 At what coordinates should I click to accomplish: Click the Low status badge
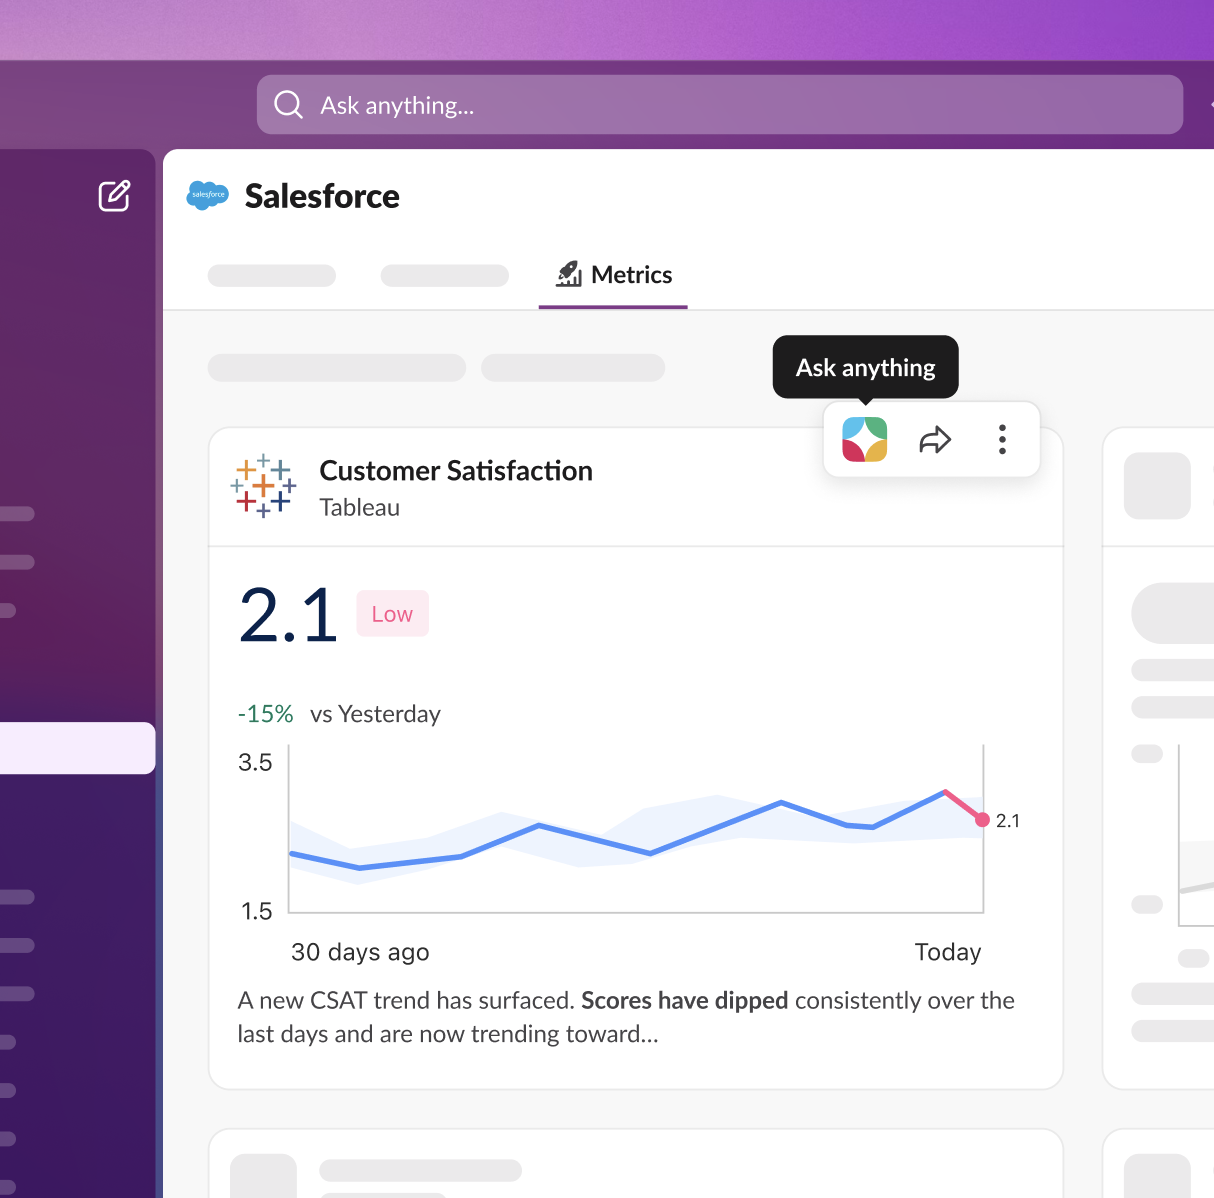coord(392,614)
